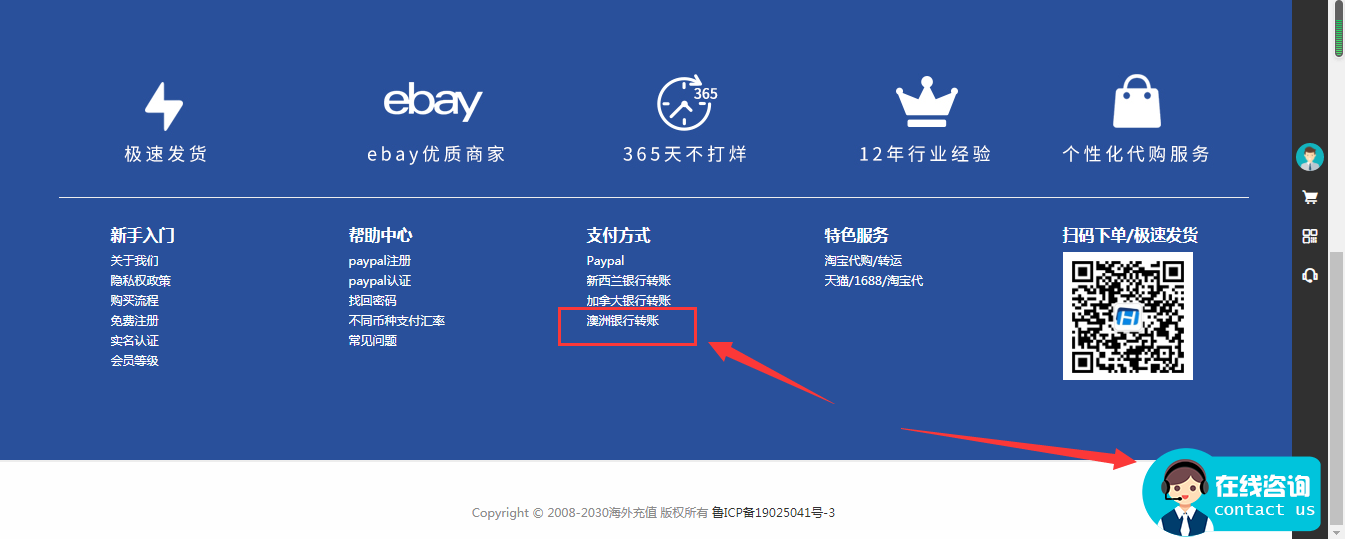This screenshot has height=539, width=1345.
Task: Go to 新西兰银行转账 page
Action: point(629,281)
